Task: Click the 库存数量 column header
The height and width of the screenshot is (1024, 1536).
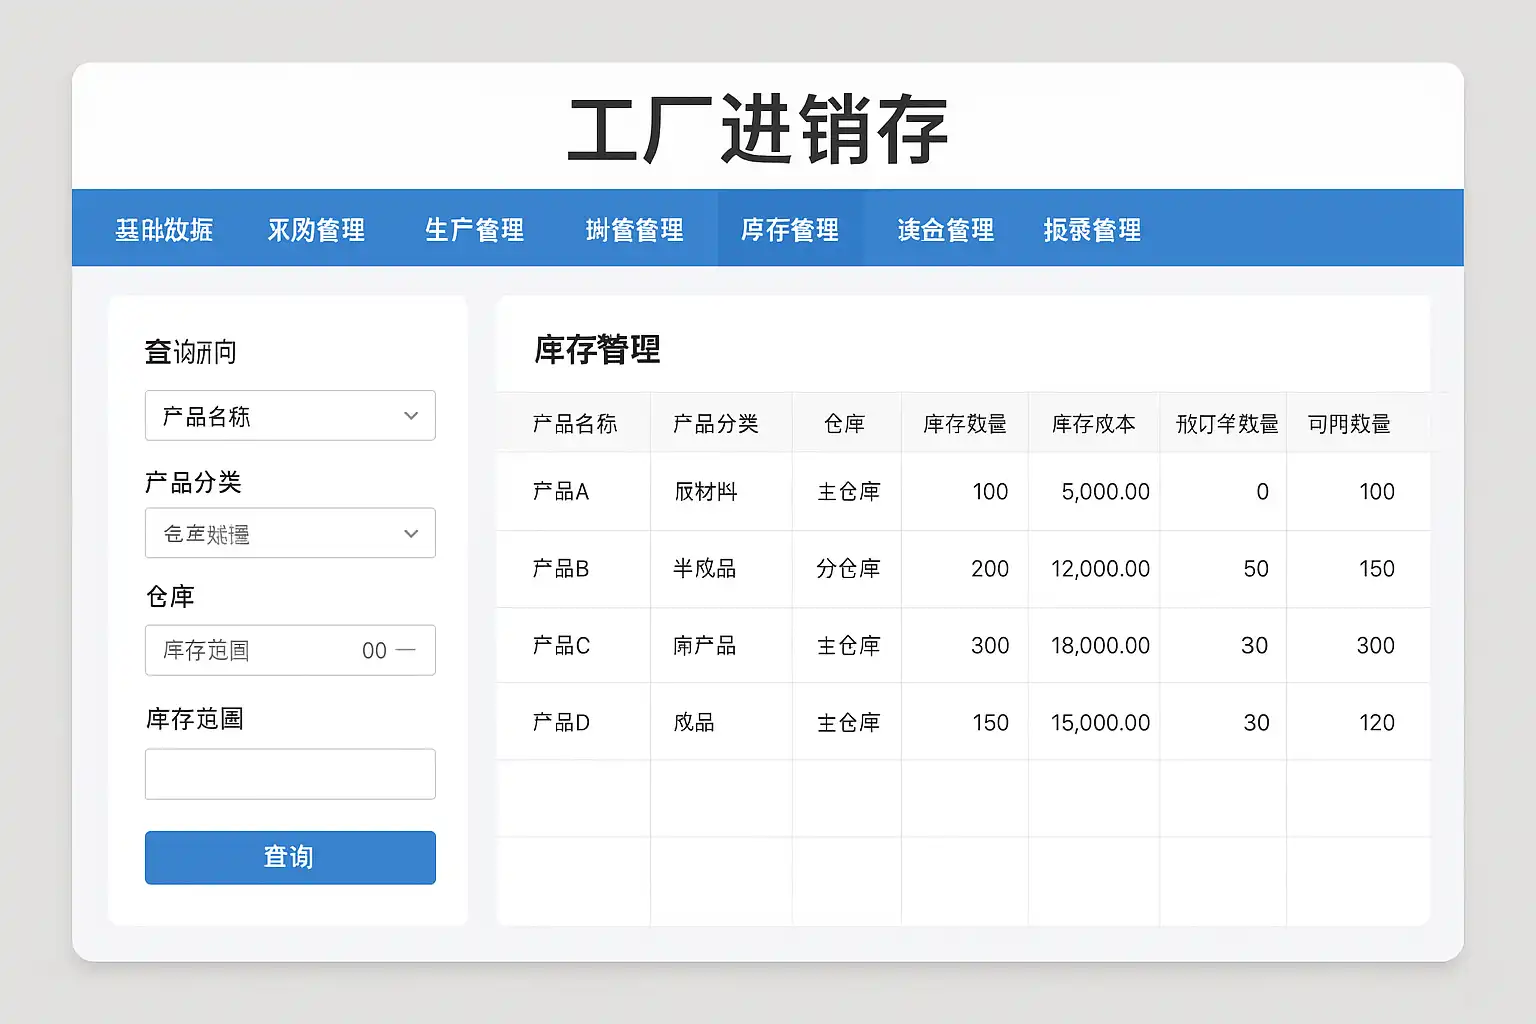Action: (x=964, y=424)
